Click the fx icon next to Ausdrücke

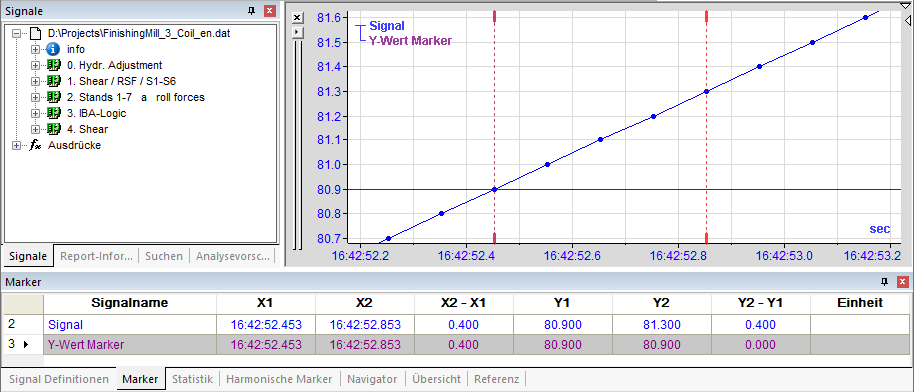coord(36,145)
